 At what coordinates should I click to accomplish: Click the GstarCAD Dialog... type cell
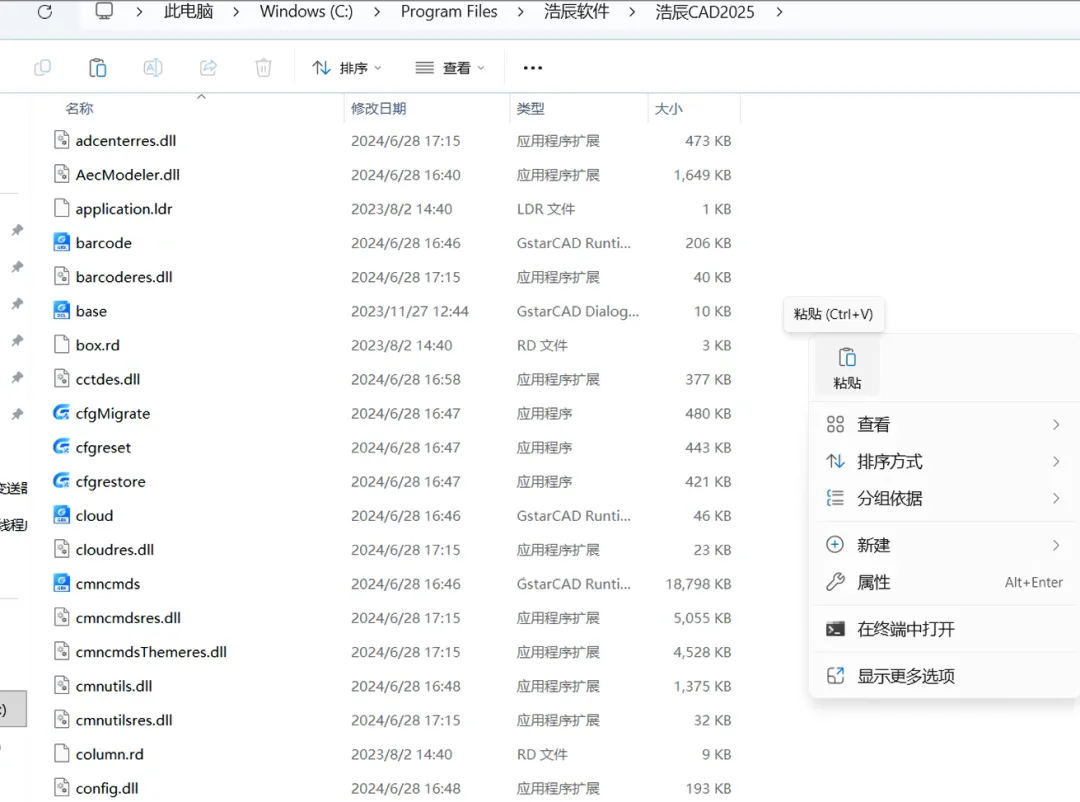(578, 311)
